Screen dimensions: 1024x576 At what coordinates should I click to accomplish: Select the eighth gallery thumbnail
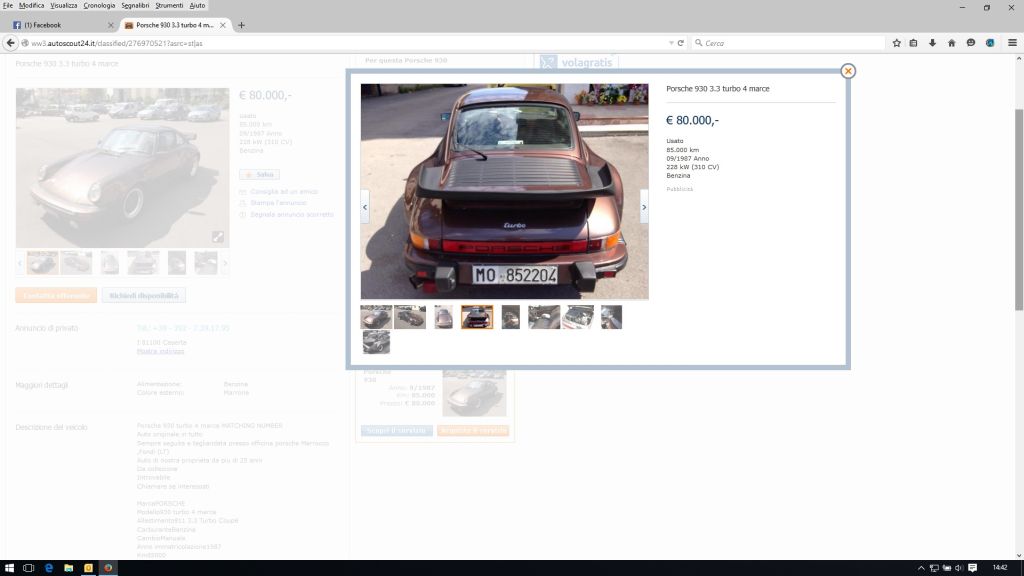click(611, 317)
